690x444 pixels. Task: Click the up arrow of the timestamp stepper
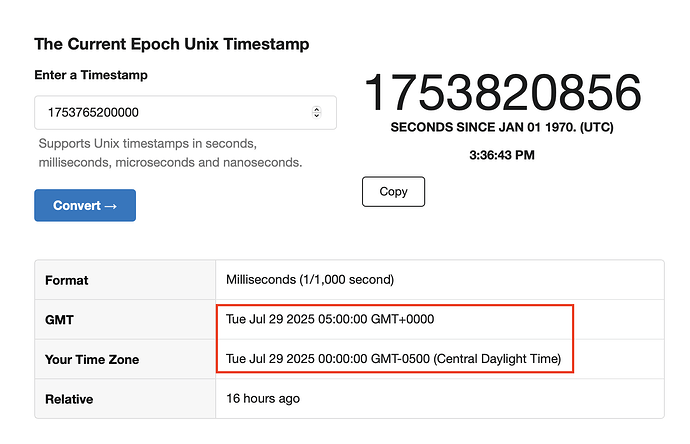pos(316,109)
